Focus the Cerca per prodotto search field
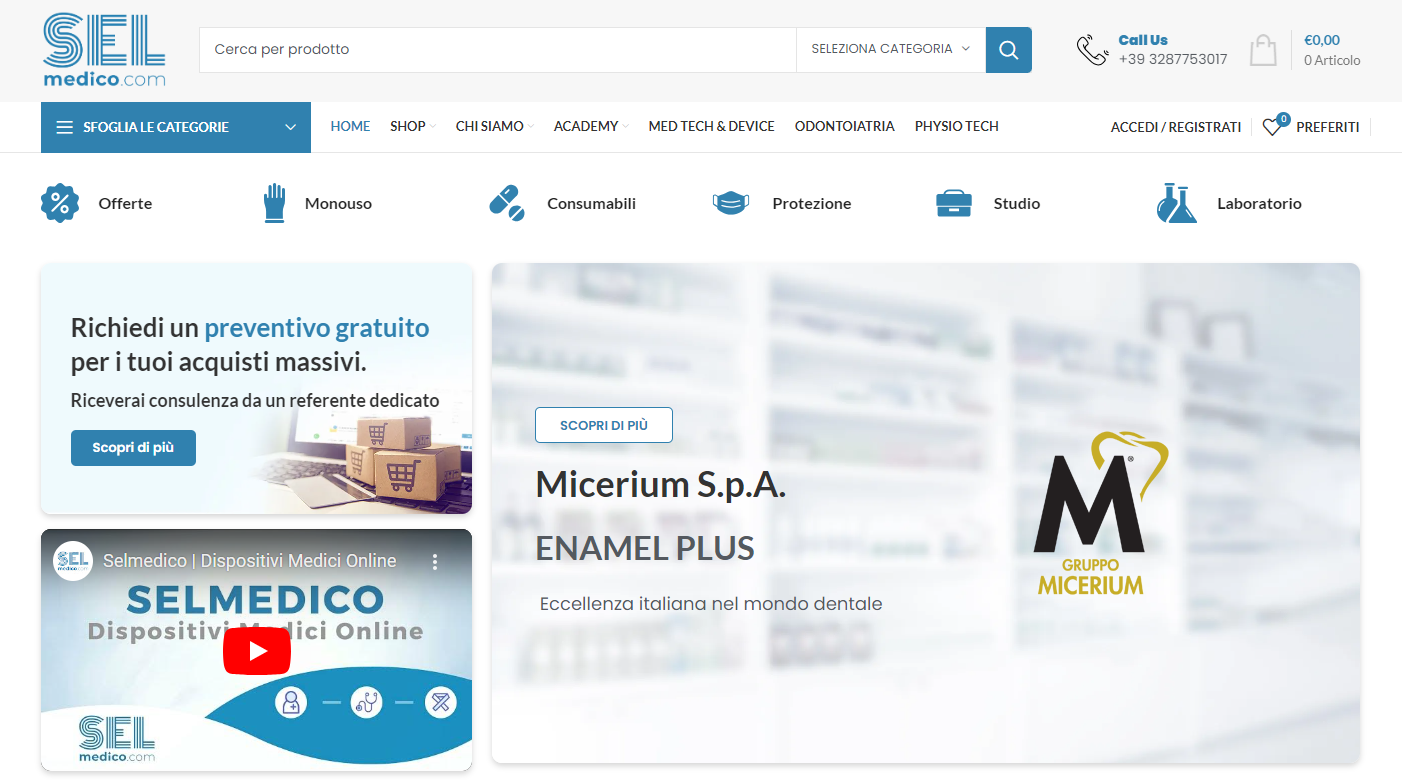Image resolution: width=1402 pixels, height=780 pixels. 498,49
